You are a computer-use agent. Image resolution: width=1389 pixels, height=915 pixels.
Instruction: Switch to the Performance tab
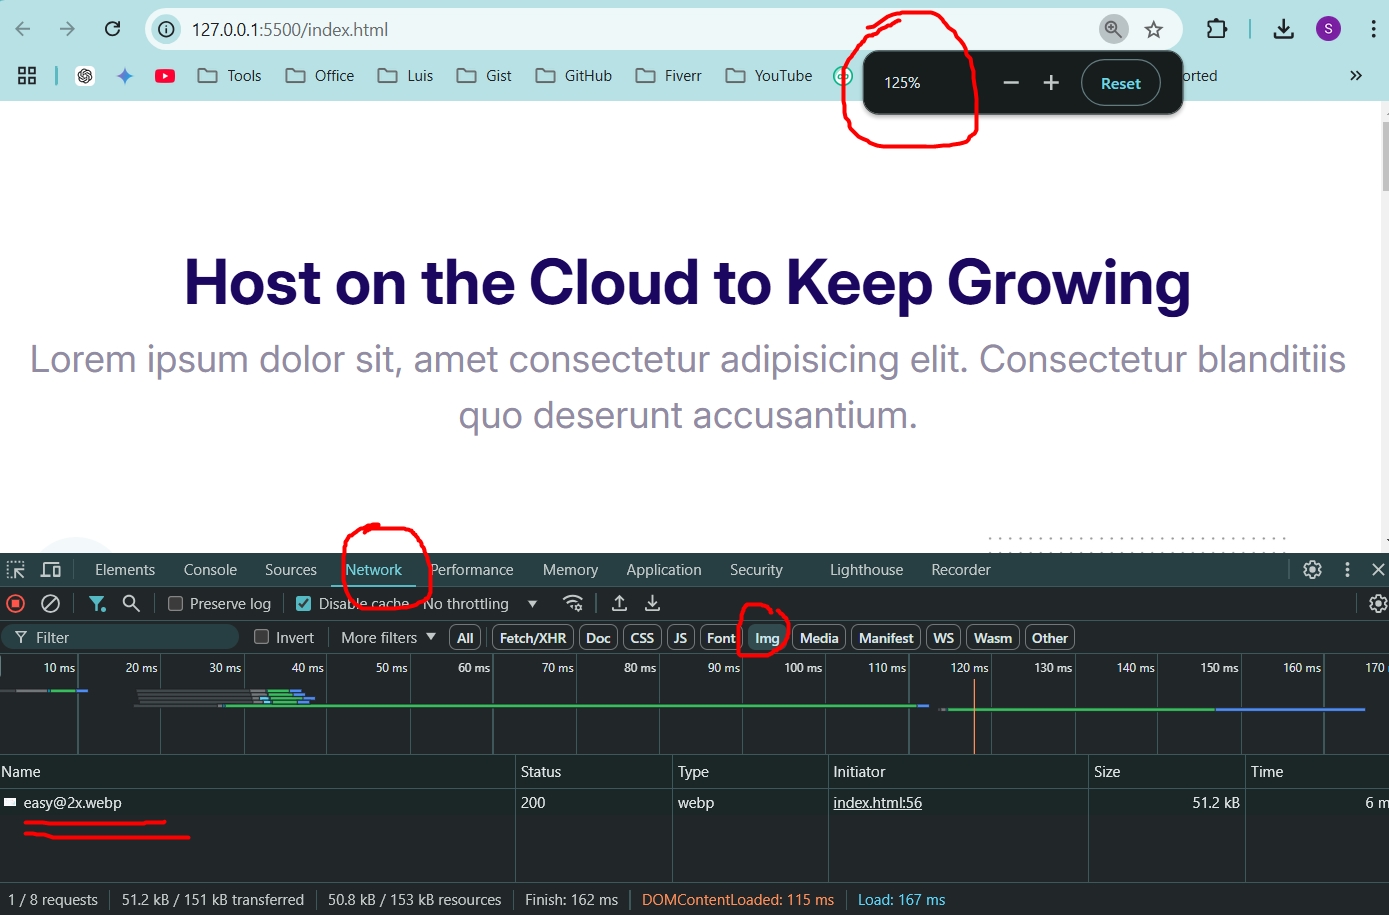pyautogui.click(x=472, y=570)
